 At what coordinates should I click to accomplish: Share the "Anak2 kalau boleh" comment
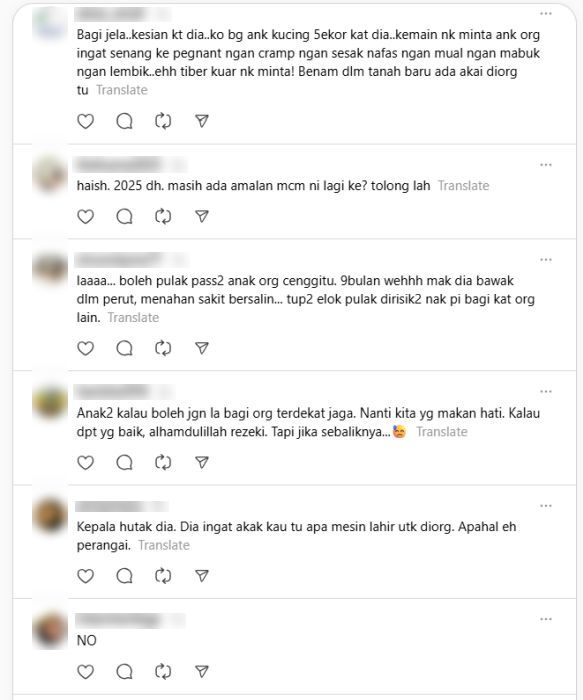tap(202, 462)
